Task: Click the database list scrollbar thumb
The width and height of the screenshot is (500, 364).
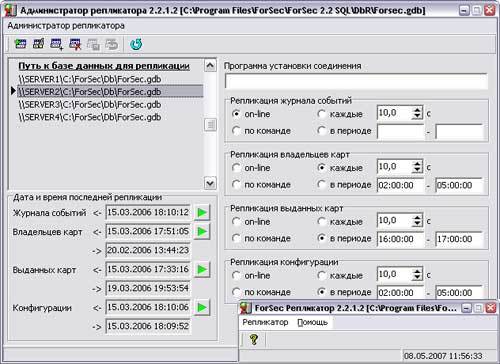Action: (210, 125)
